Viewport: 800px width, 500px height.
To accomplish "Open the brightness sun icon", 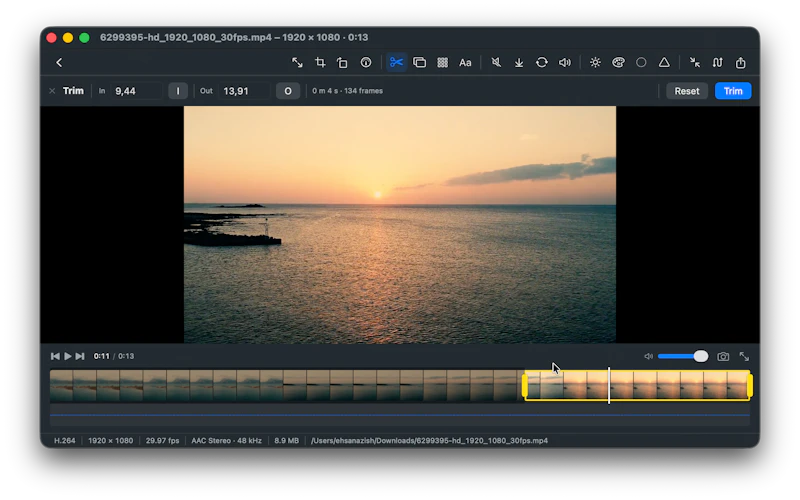I will pyautogui.click(x=595, y=63).
